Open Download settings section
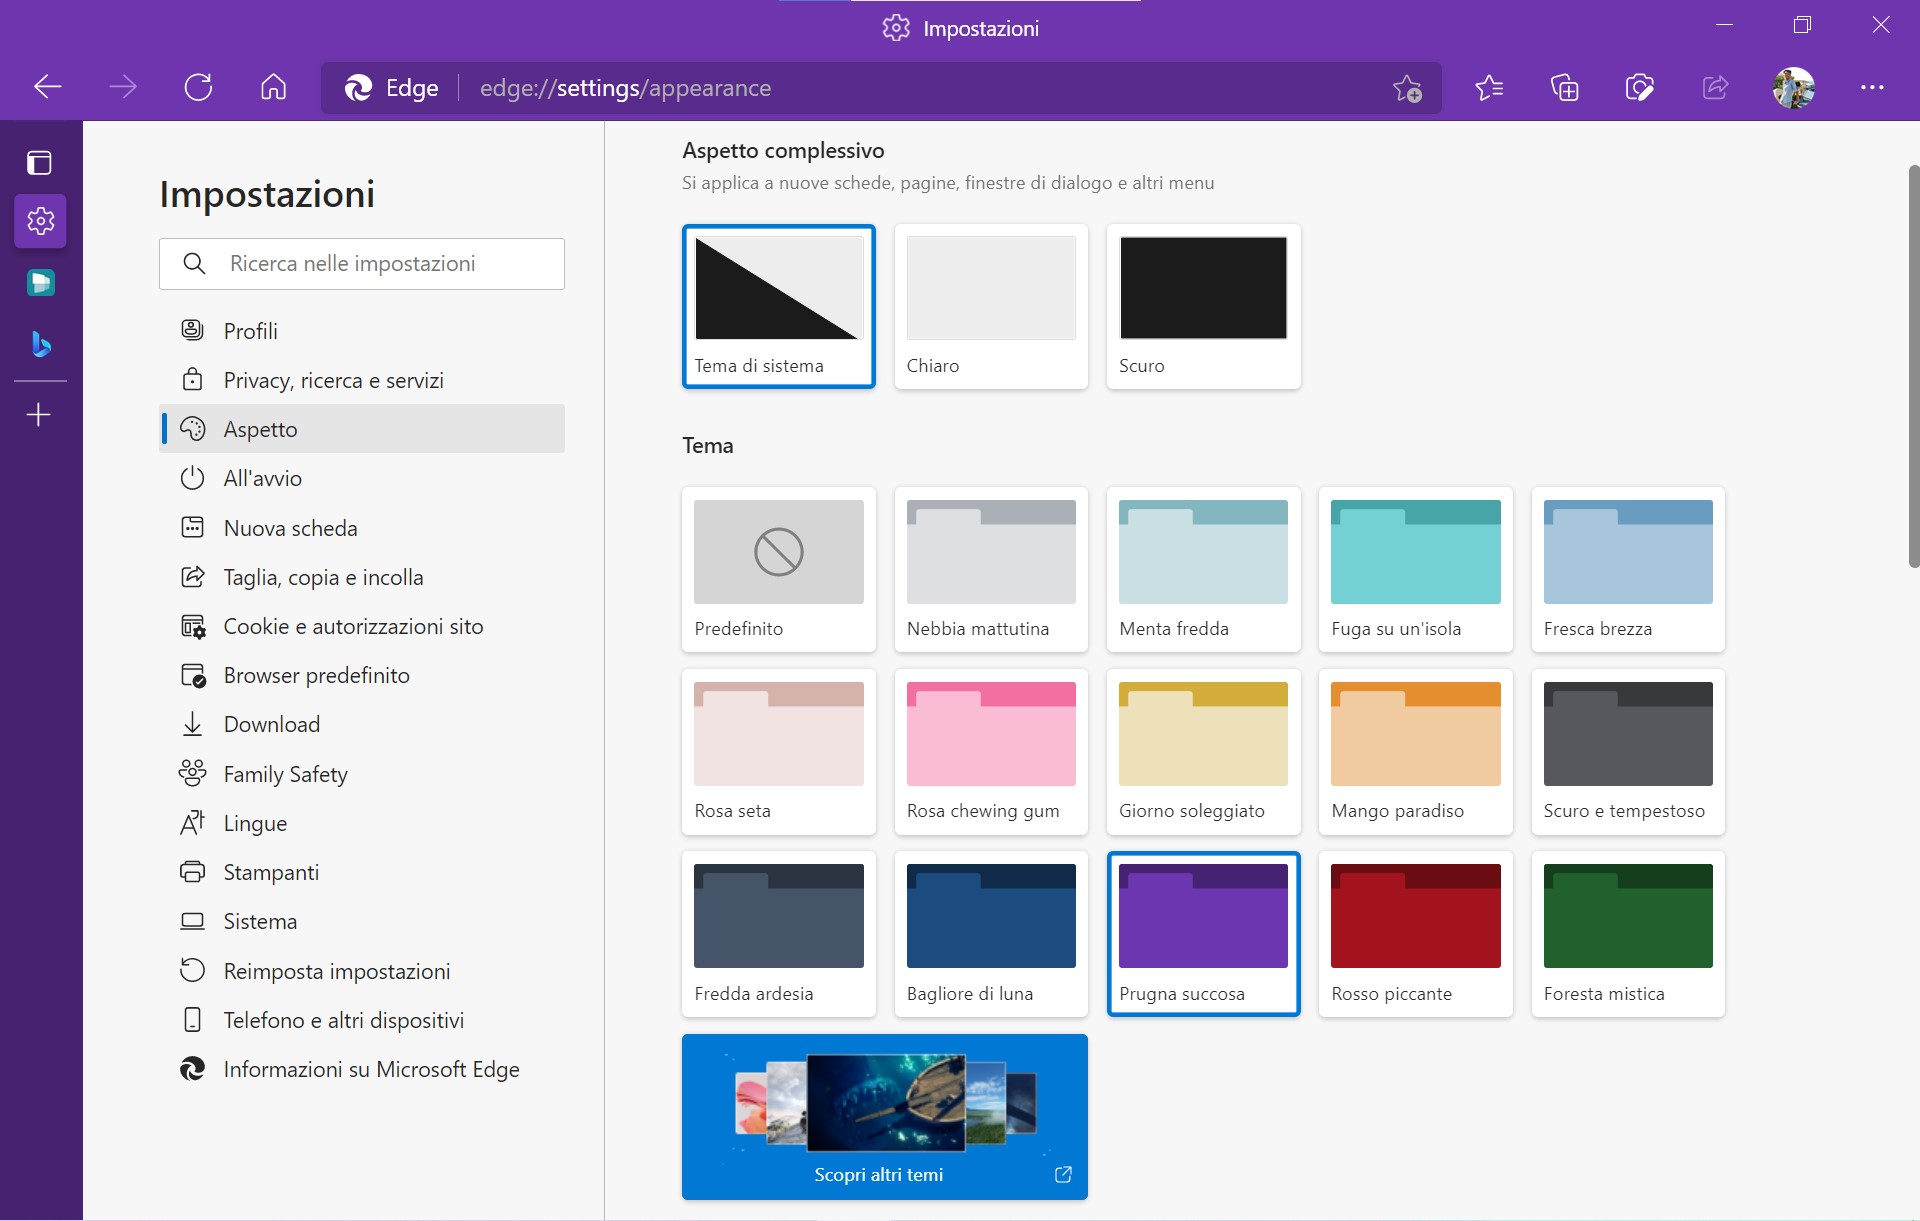This screenshot has width=1920, height=1221. pyautogui.click(x=270, y=723)
